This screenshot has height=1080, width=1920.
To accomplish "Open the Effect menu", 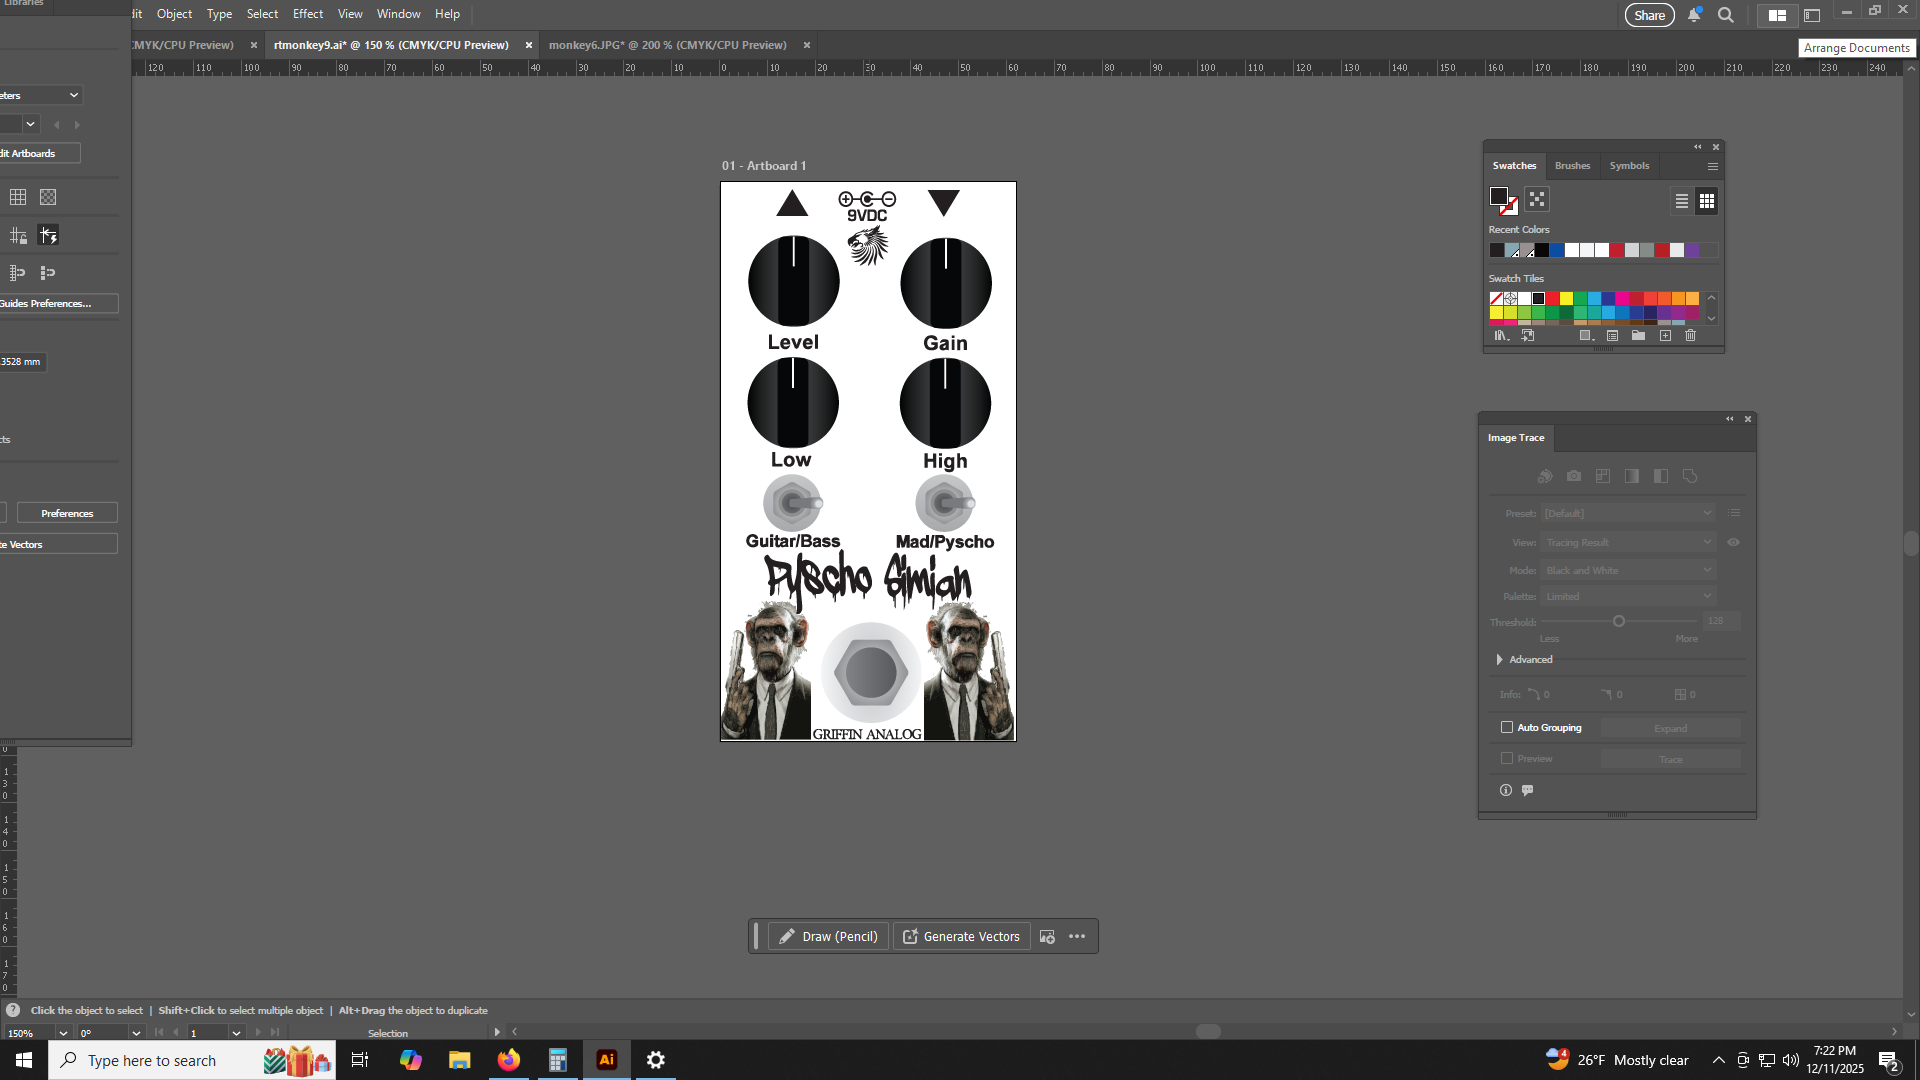I will tap(307, 14).
